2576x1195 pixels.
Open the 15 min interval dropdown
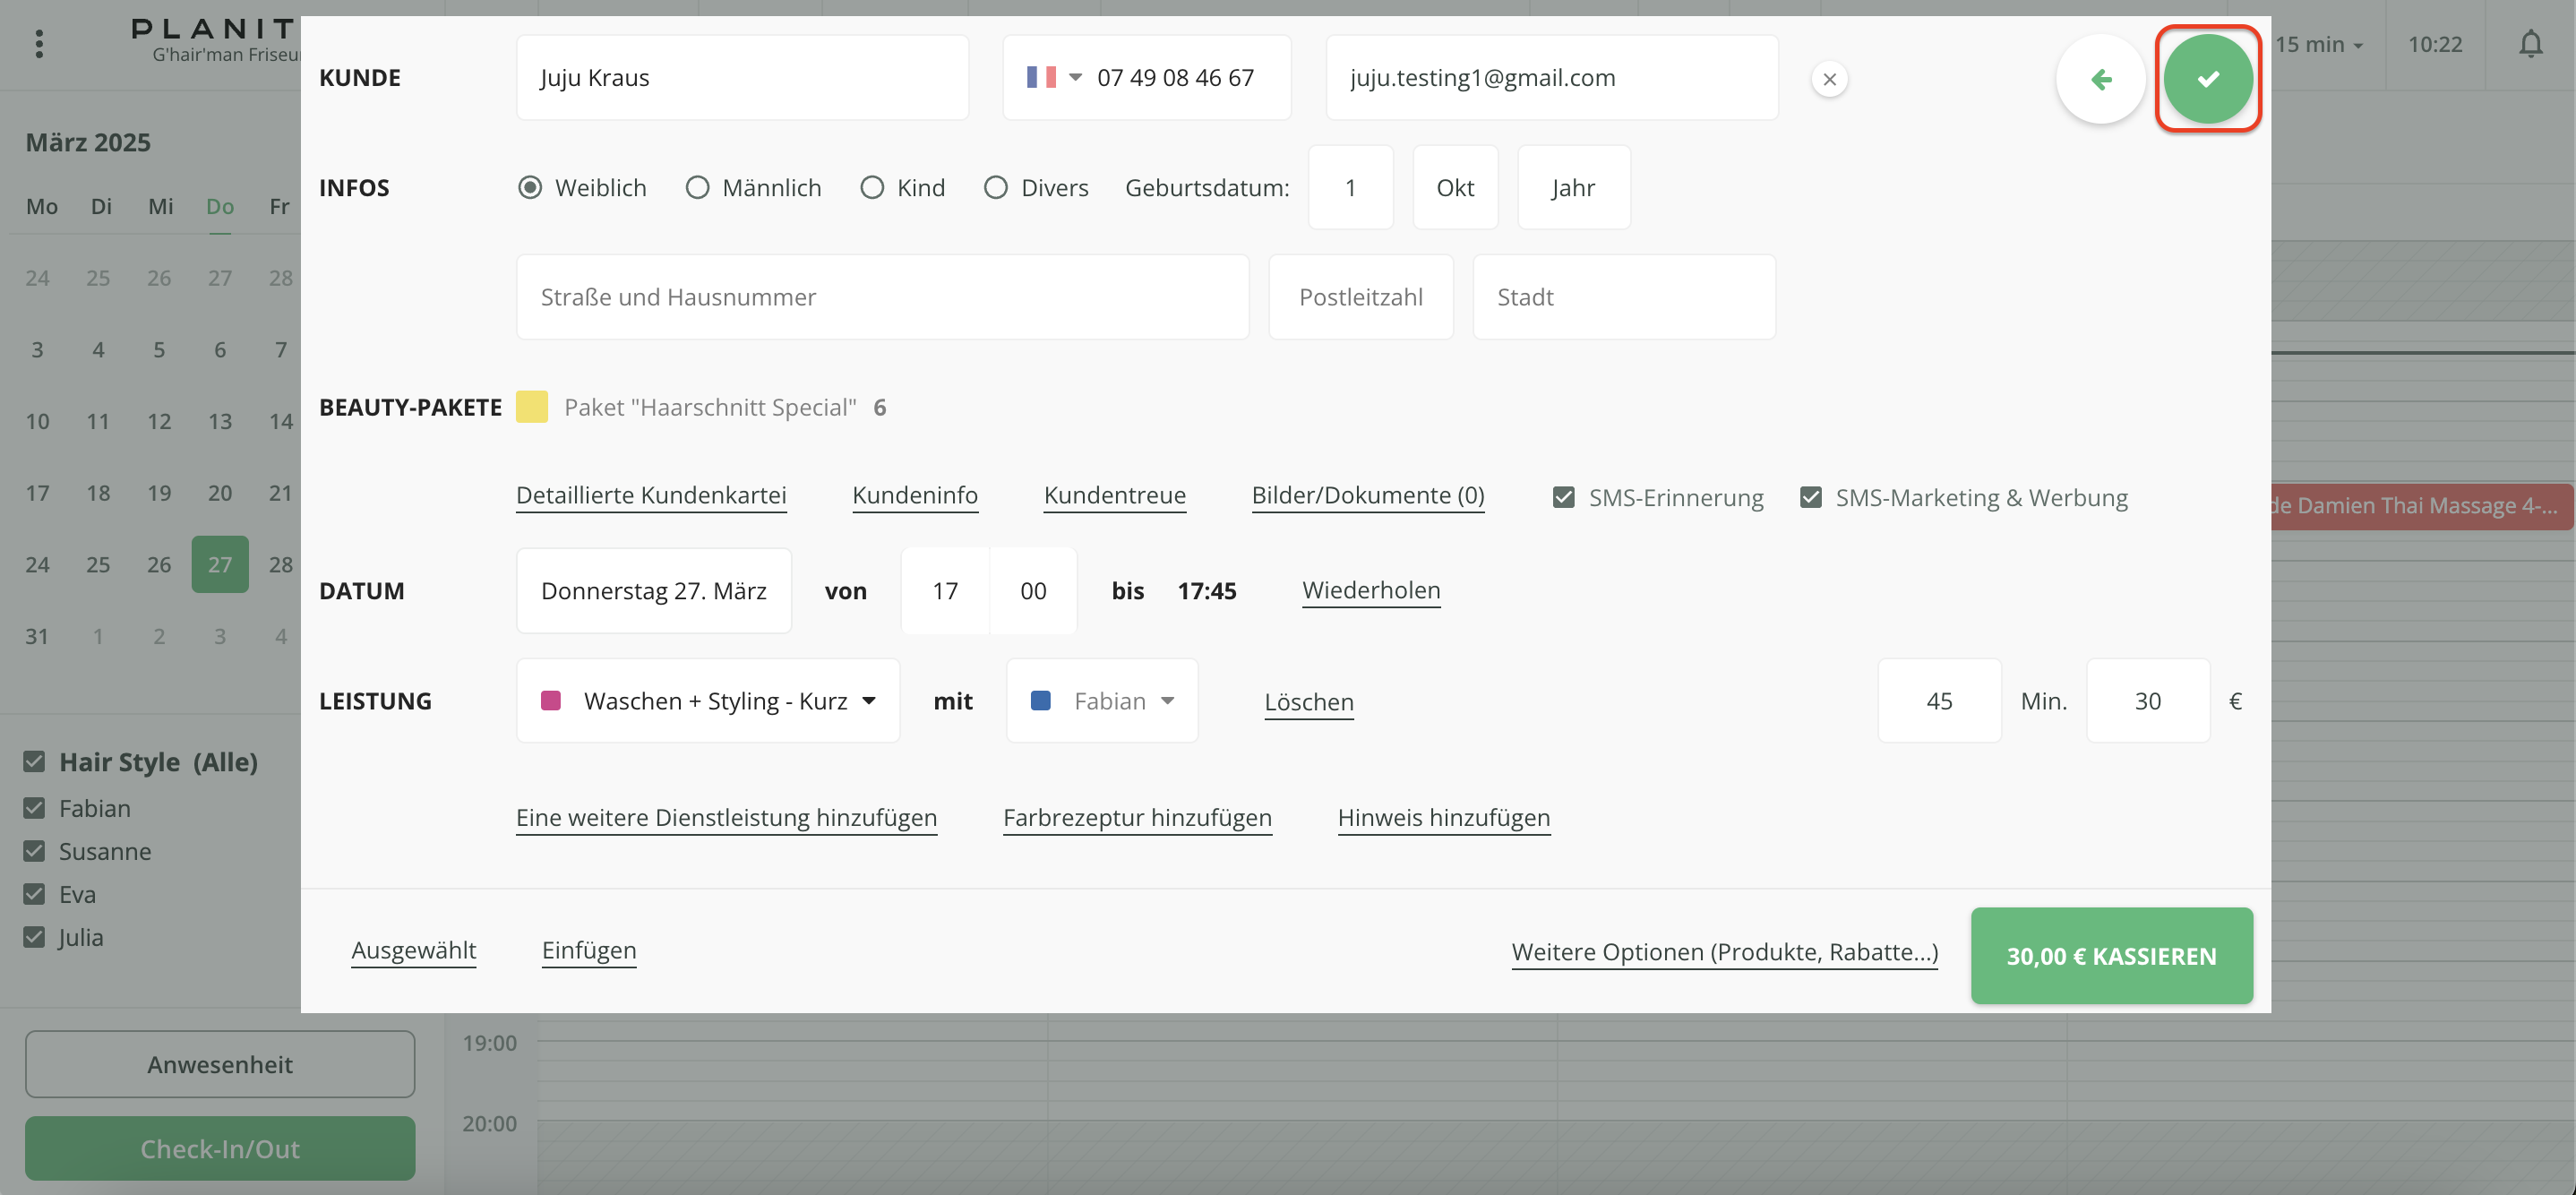[x=2318, y=44]
